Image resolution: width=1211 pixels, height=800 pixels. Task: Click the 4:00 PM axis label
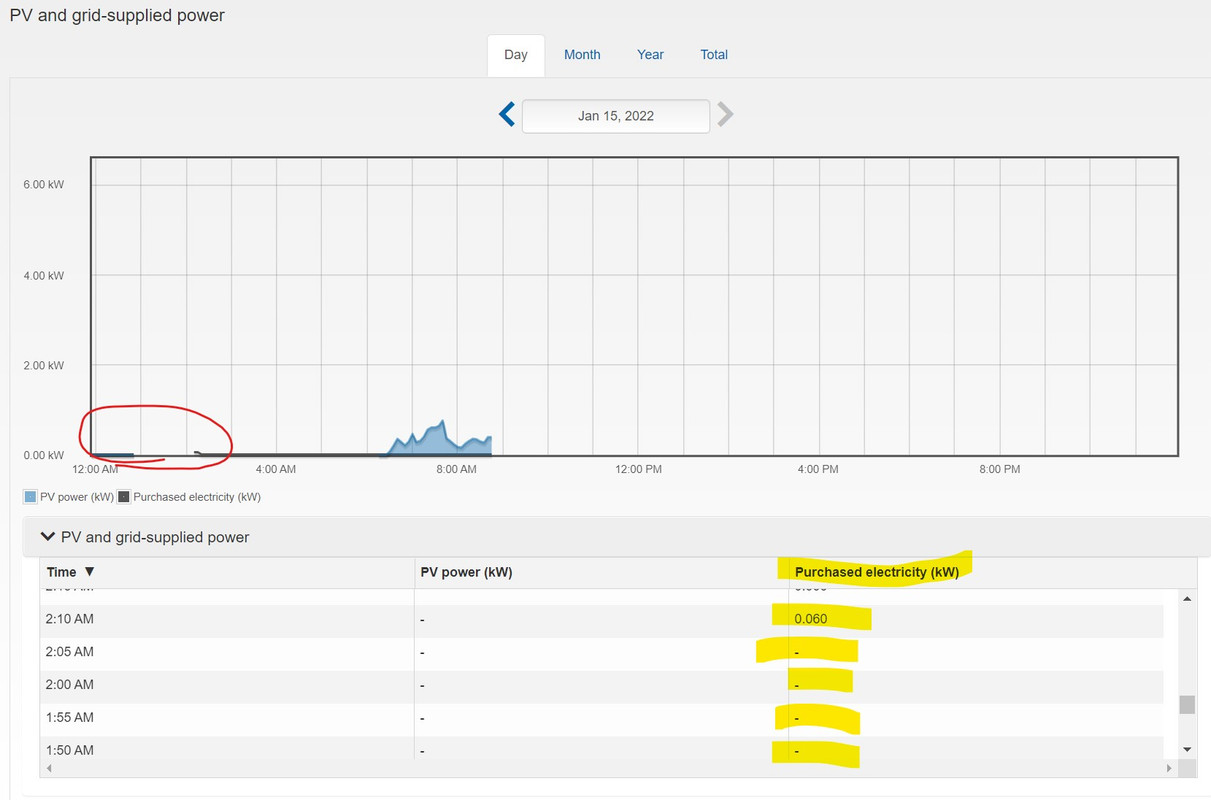818,469
